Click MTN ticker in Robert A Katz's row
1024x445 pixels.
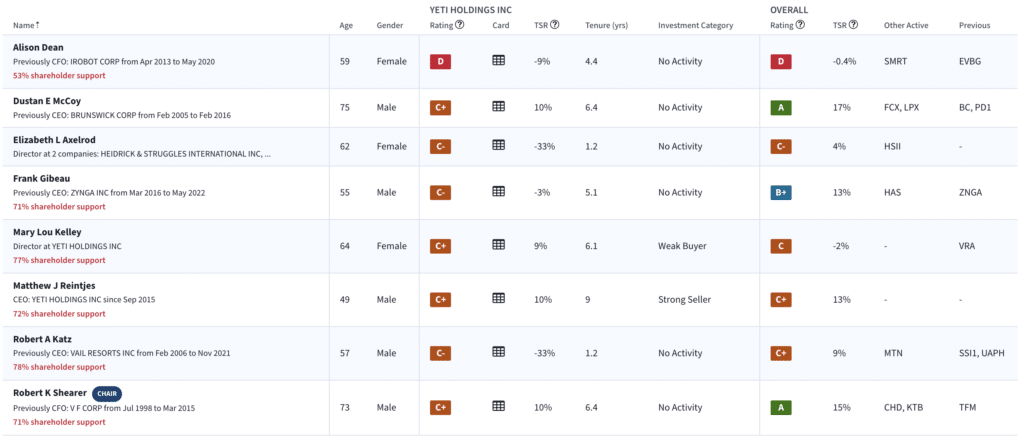pos(893,354)
